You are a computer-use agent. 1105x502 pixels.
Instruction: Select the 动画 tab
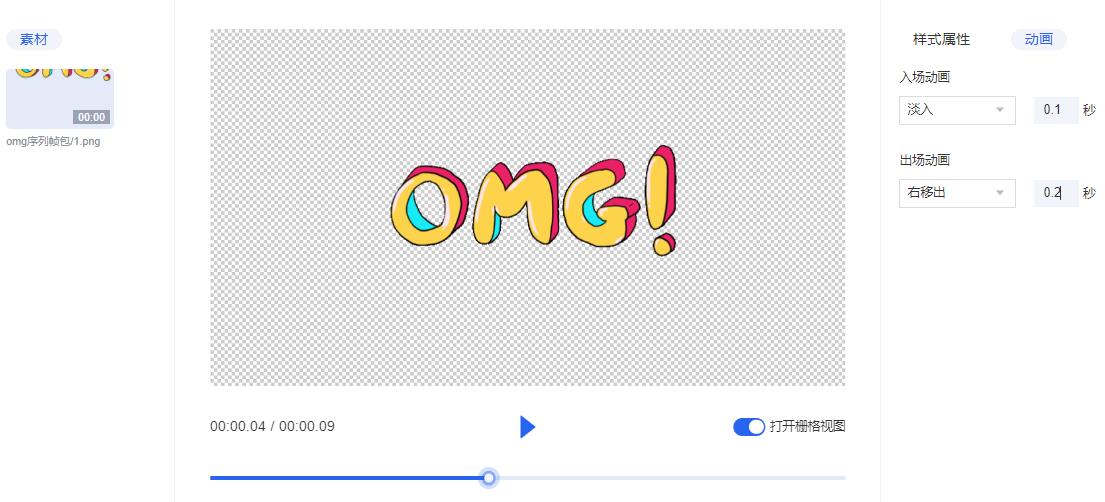click(1039, 39)
